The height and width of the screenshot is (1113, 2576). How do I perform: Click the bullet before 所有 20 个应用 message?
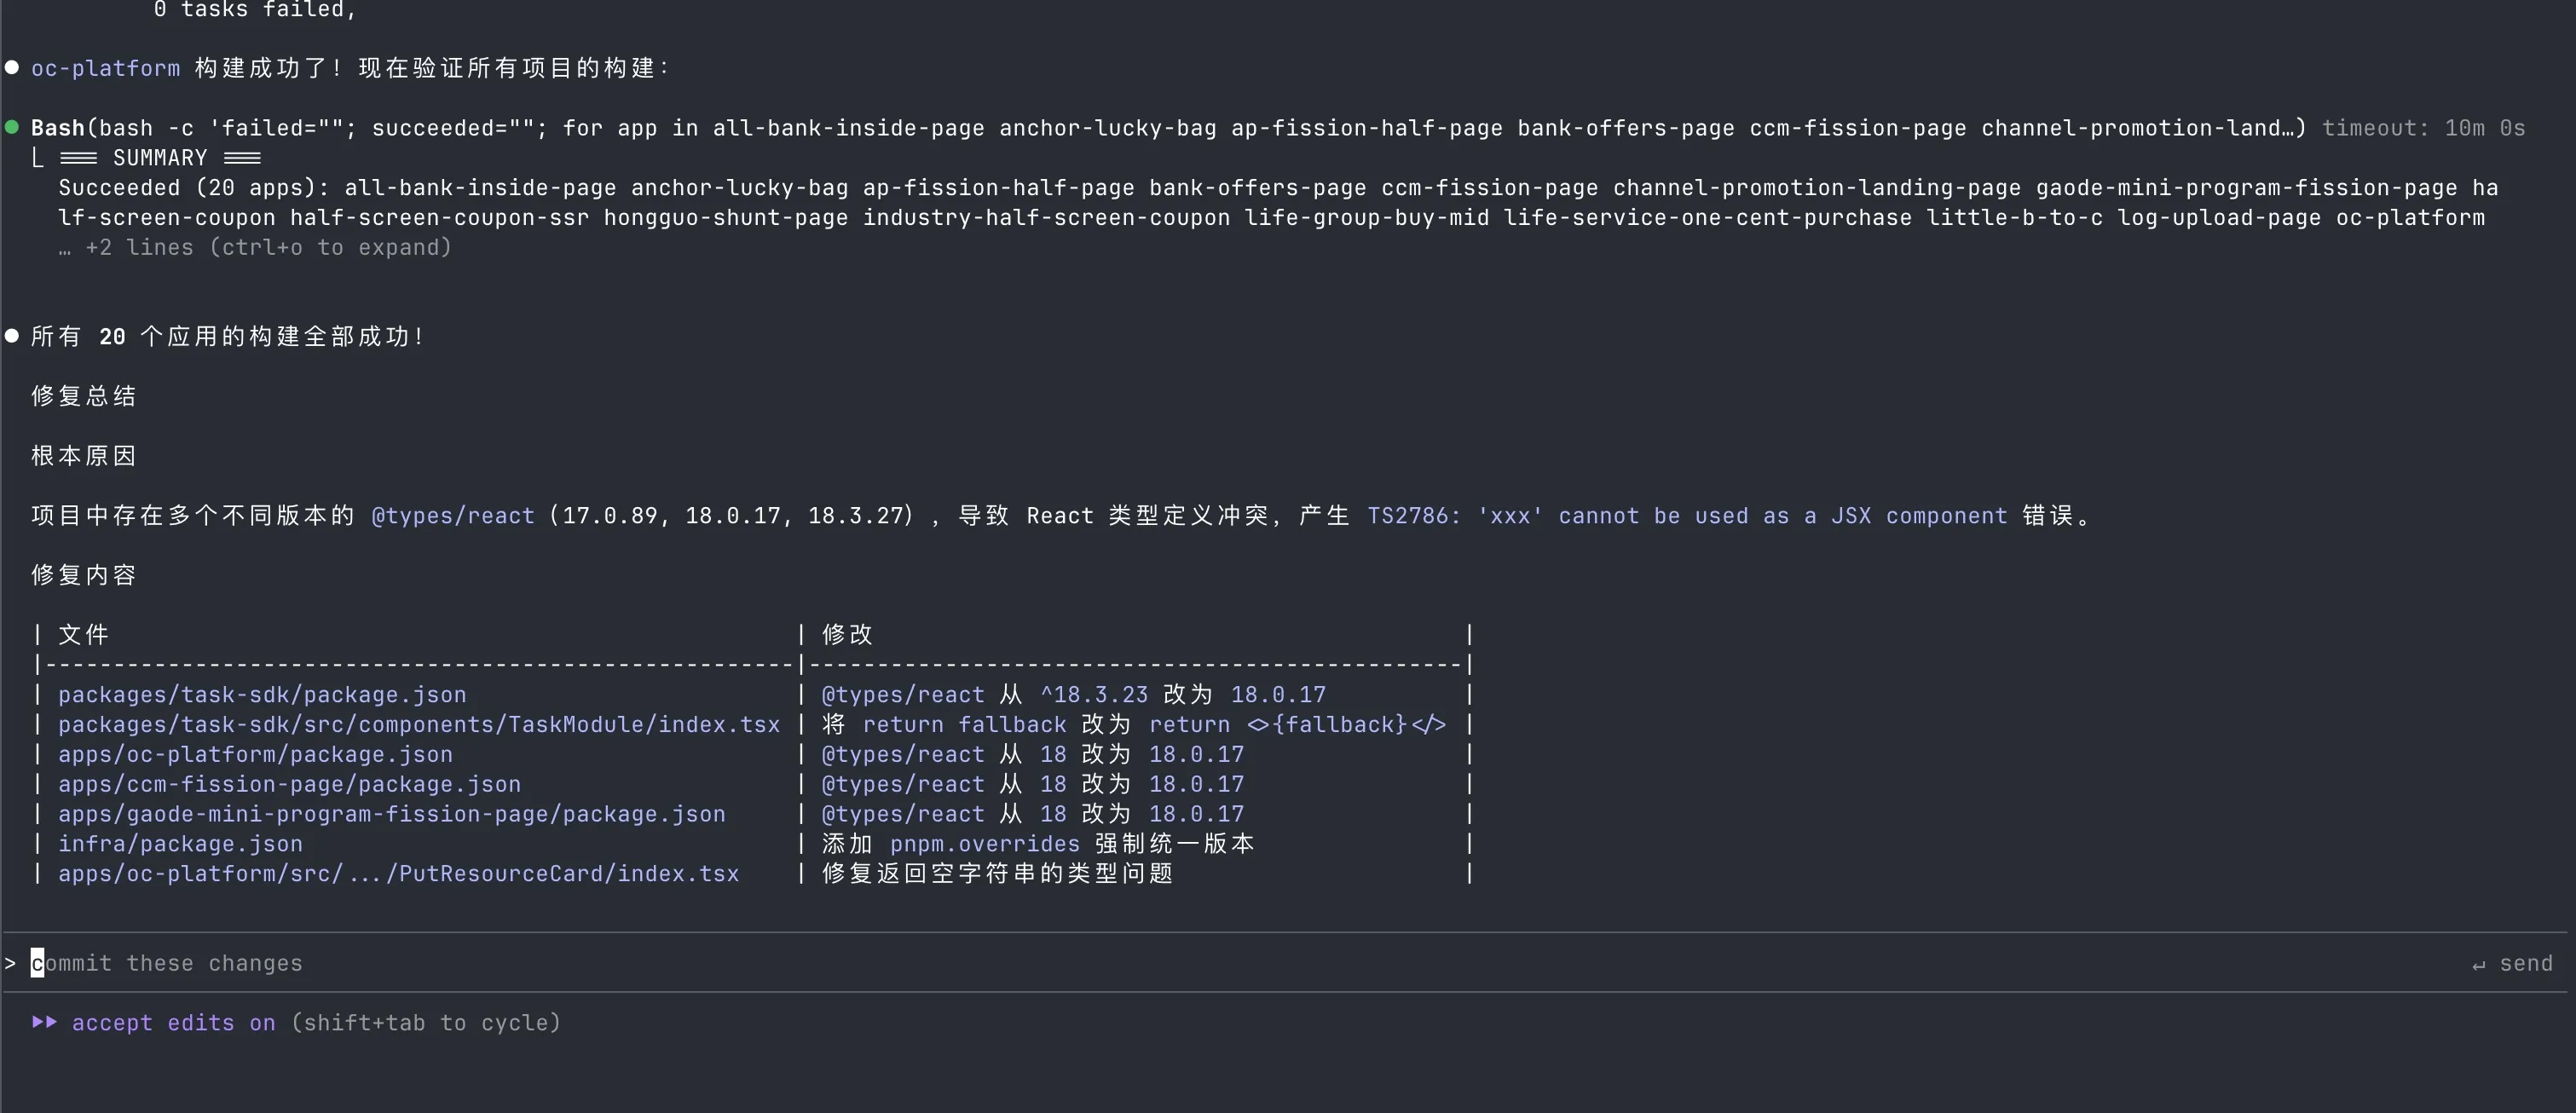pos(12,336)
